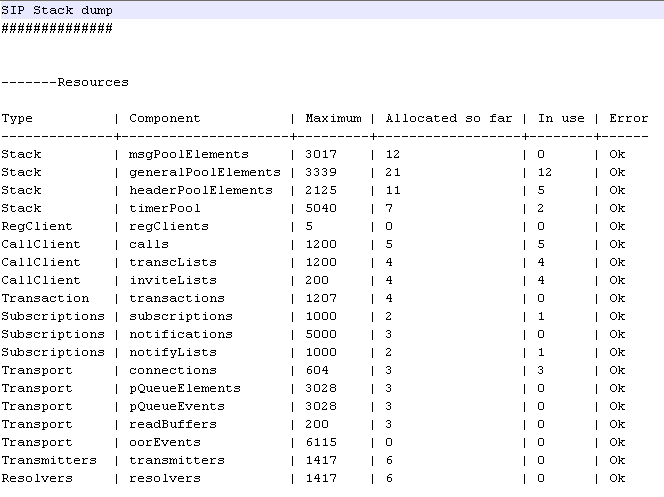Image resolution: width=664 pixels, height=497 pixels.
Task: Click the 'Allocated so far' column header
Action: tap(449, 118)
